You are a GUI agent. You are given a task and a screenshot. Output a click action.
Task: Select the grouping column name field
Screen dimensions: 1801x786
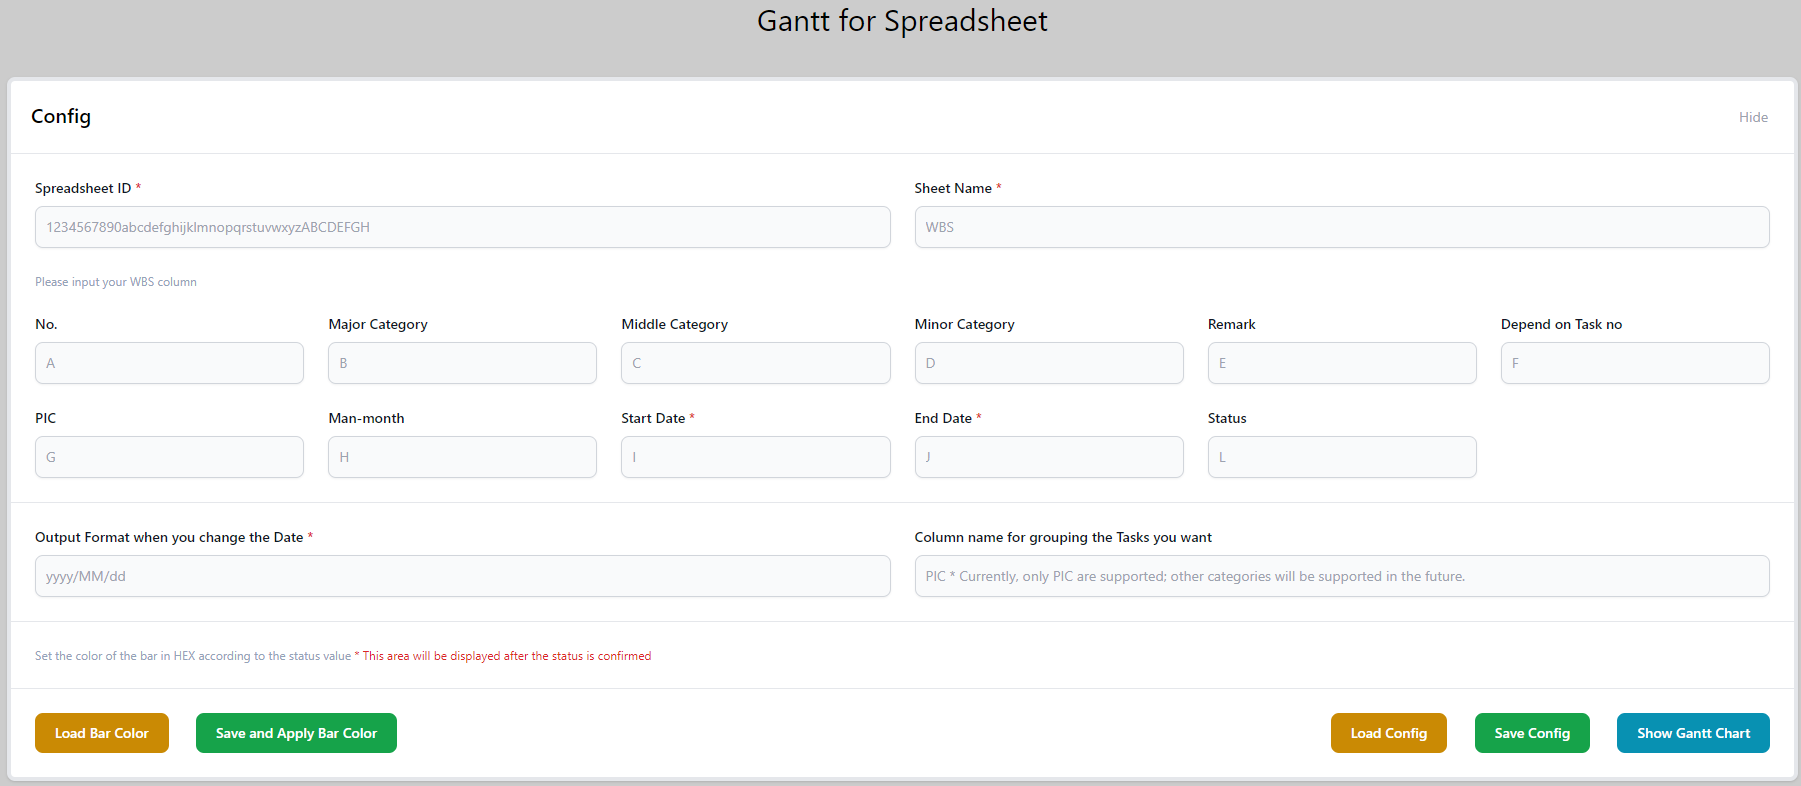click(1341, 576)
